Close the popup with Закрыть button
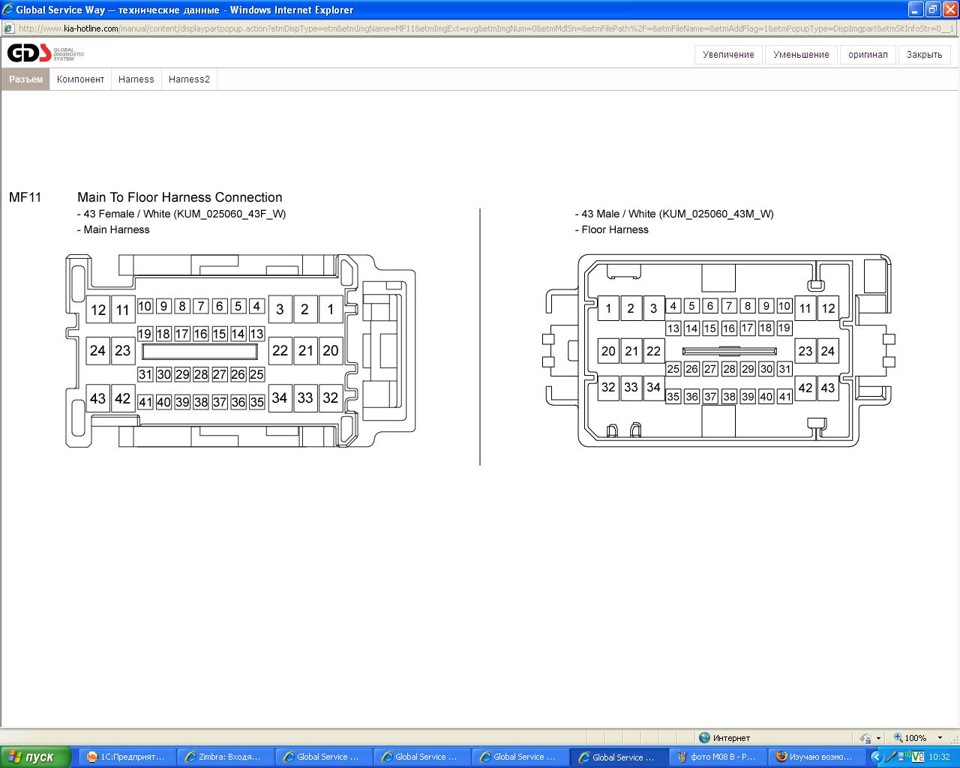This screenshot has height=768, width=960. 924,54
